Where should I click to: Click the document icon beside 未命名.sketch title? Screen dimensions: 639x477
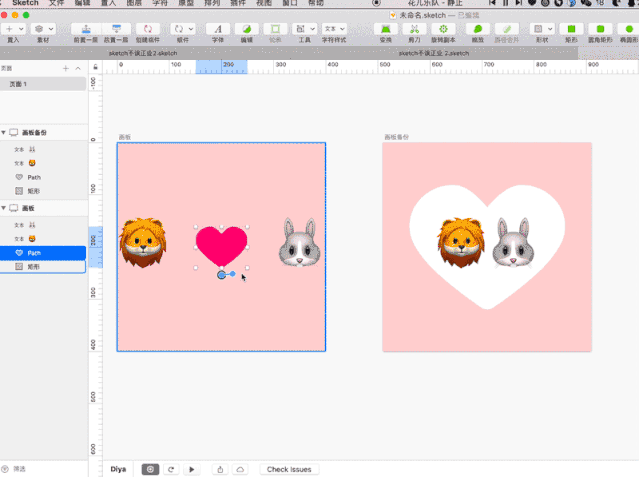click(393, 15)
